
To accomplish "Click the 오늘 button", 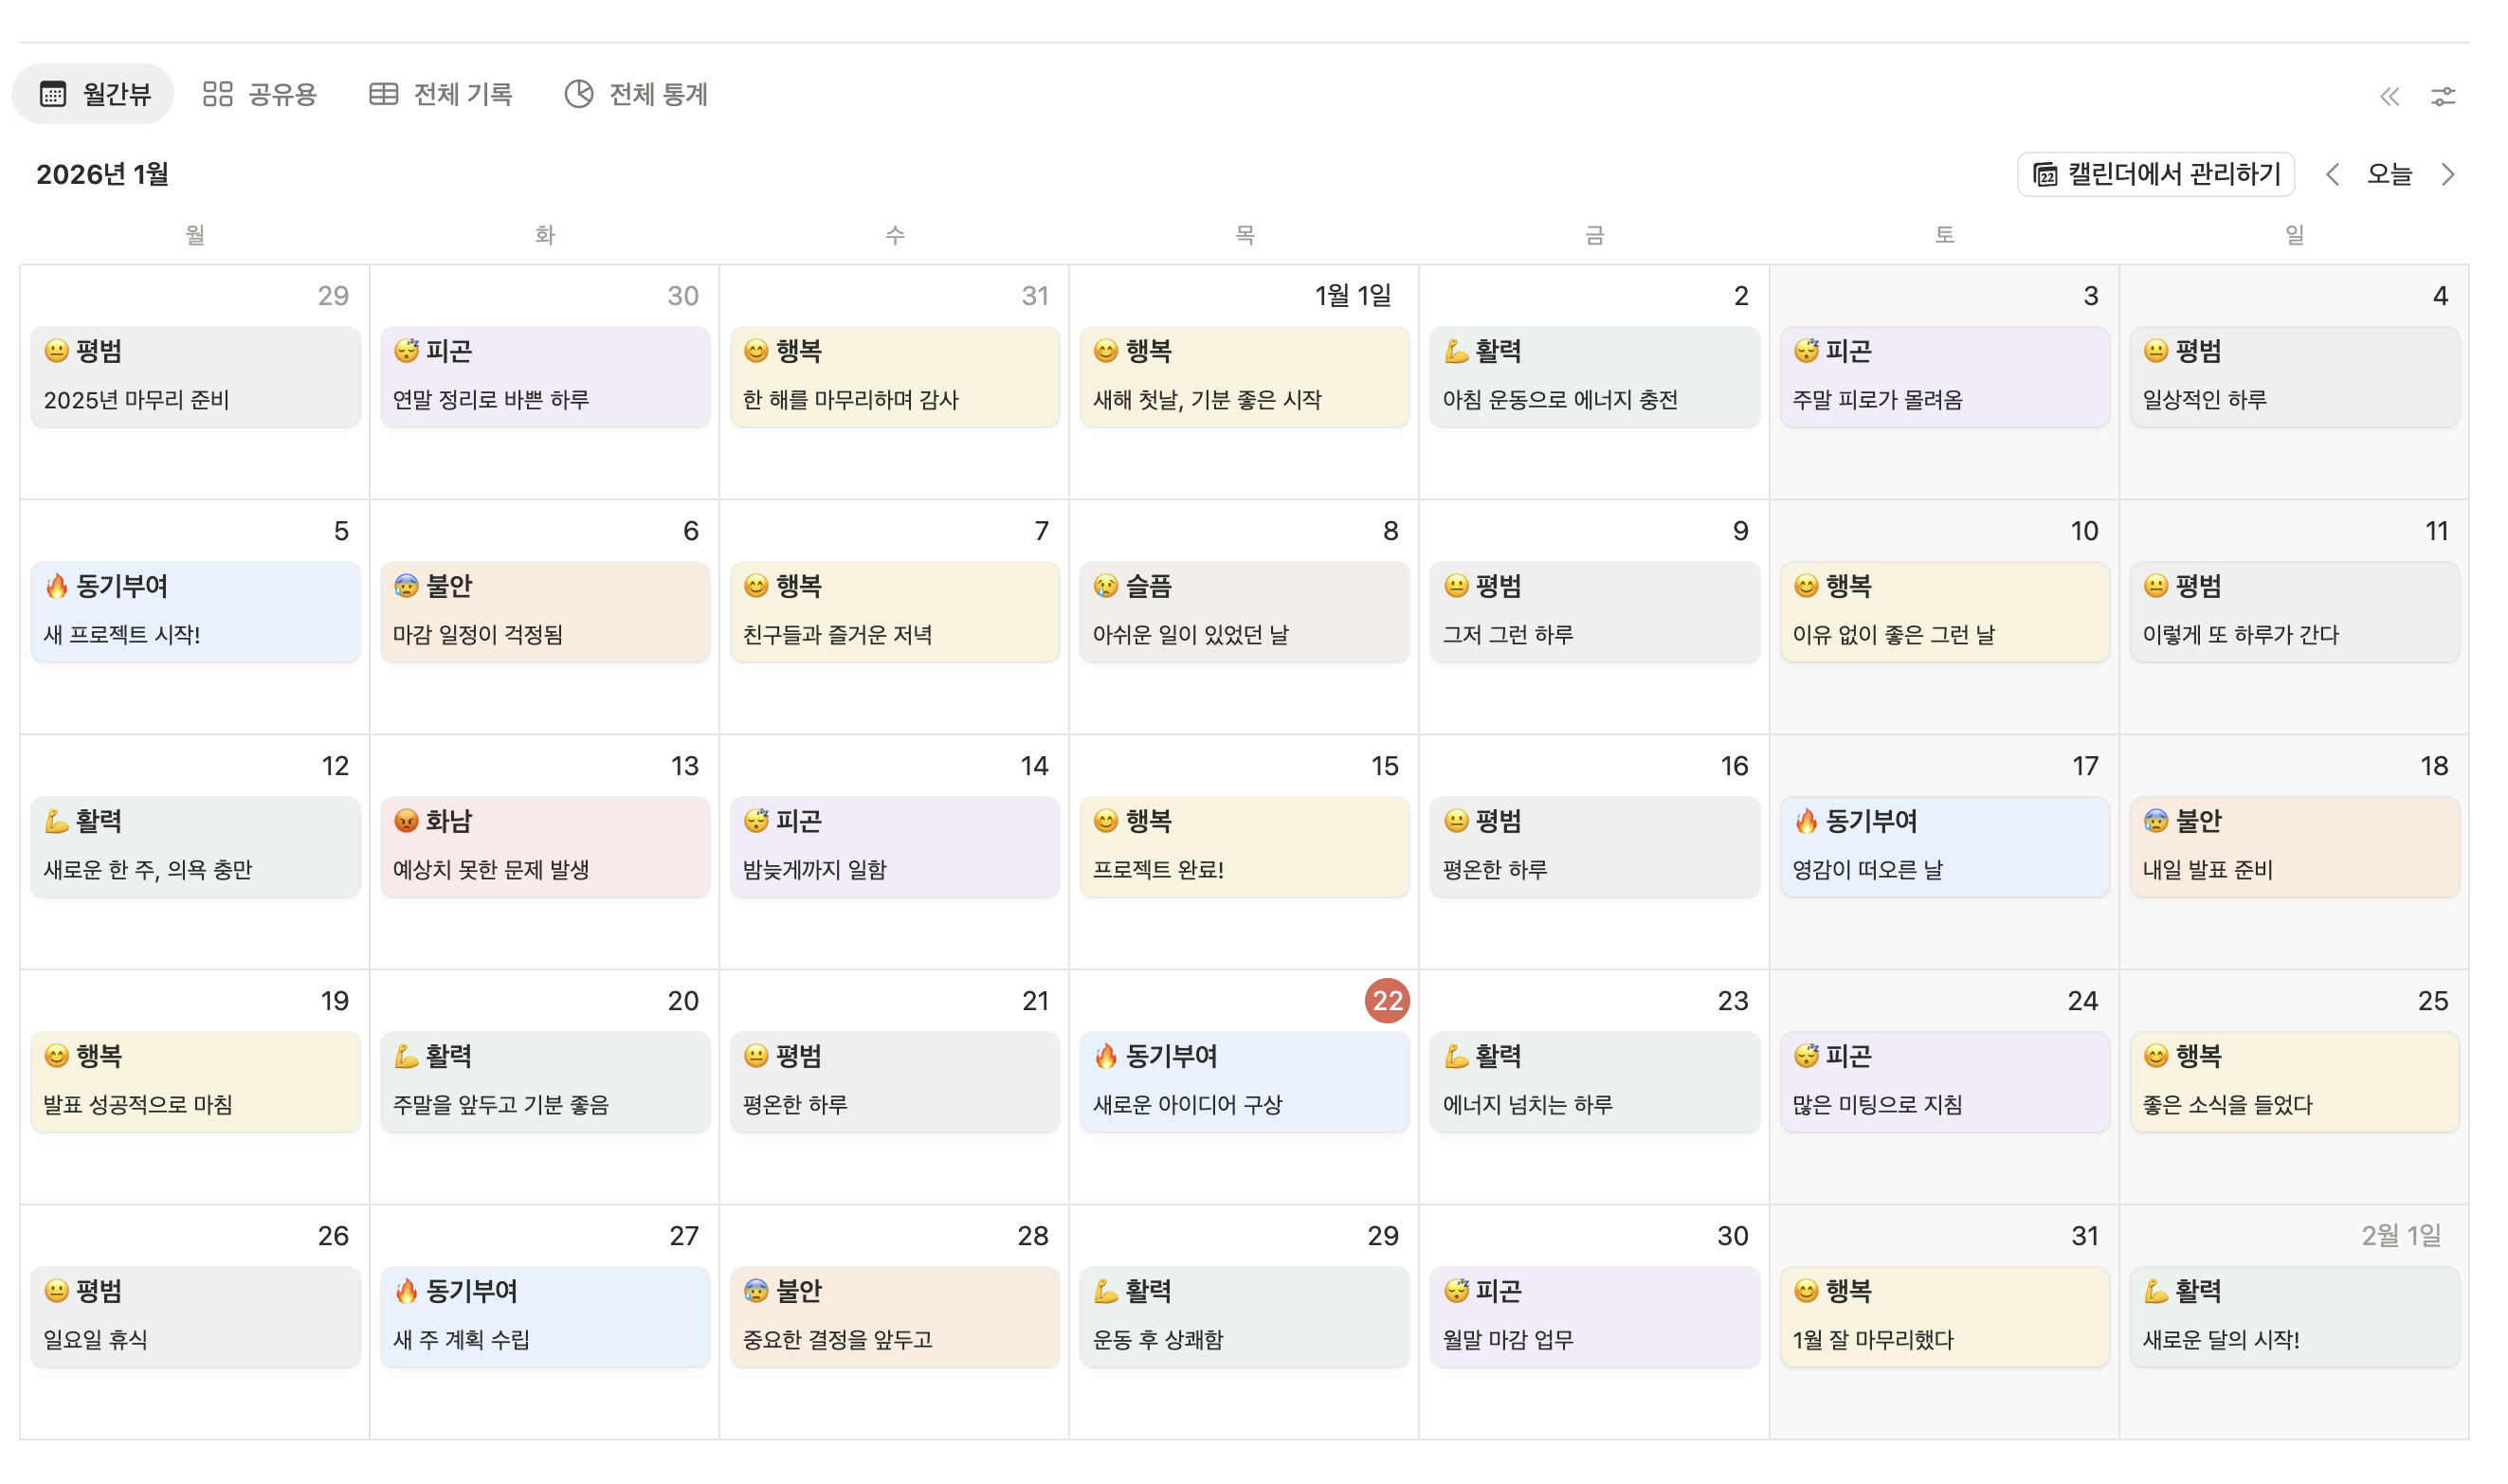I will 2388,175.
